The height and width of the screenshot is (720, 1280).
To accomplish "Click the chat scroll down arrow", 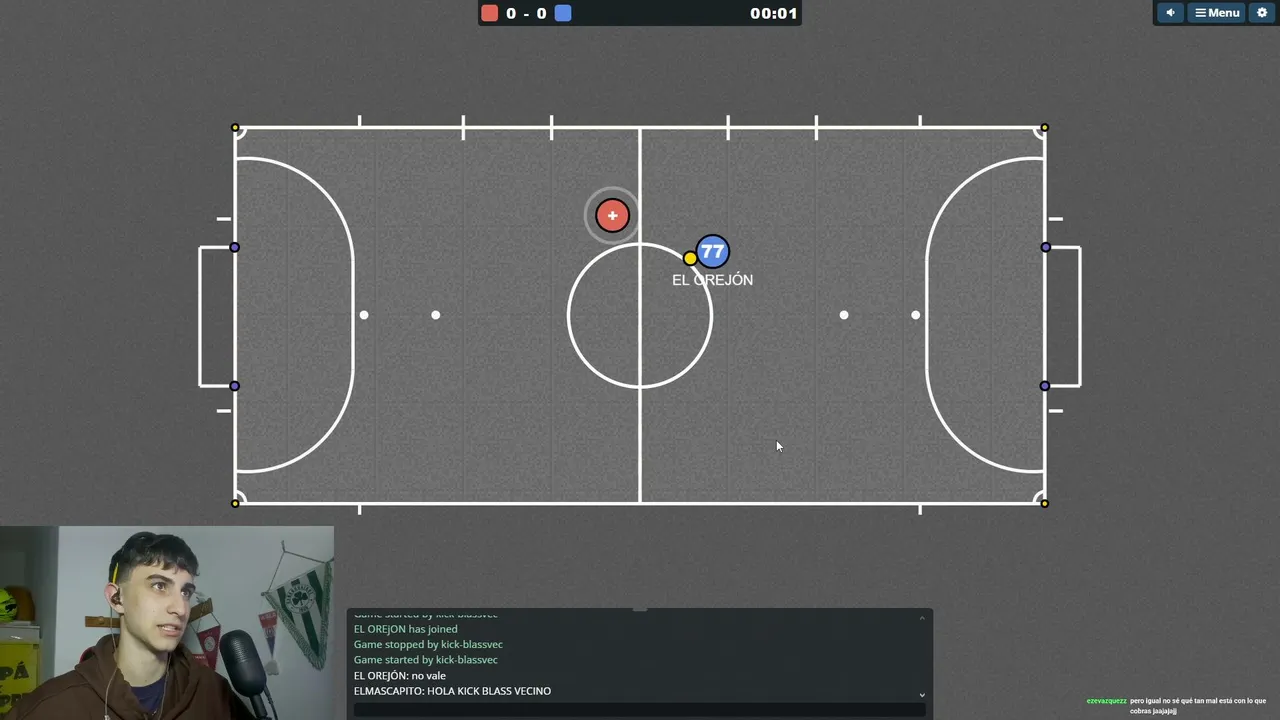I will [922, 695].
